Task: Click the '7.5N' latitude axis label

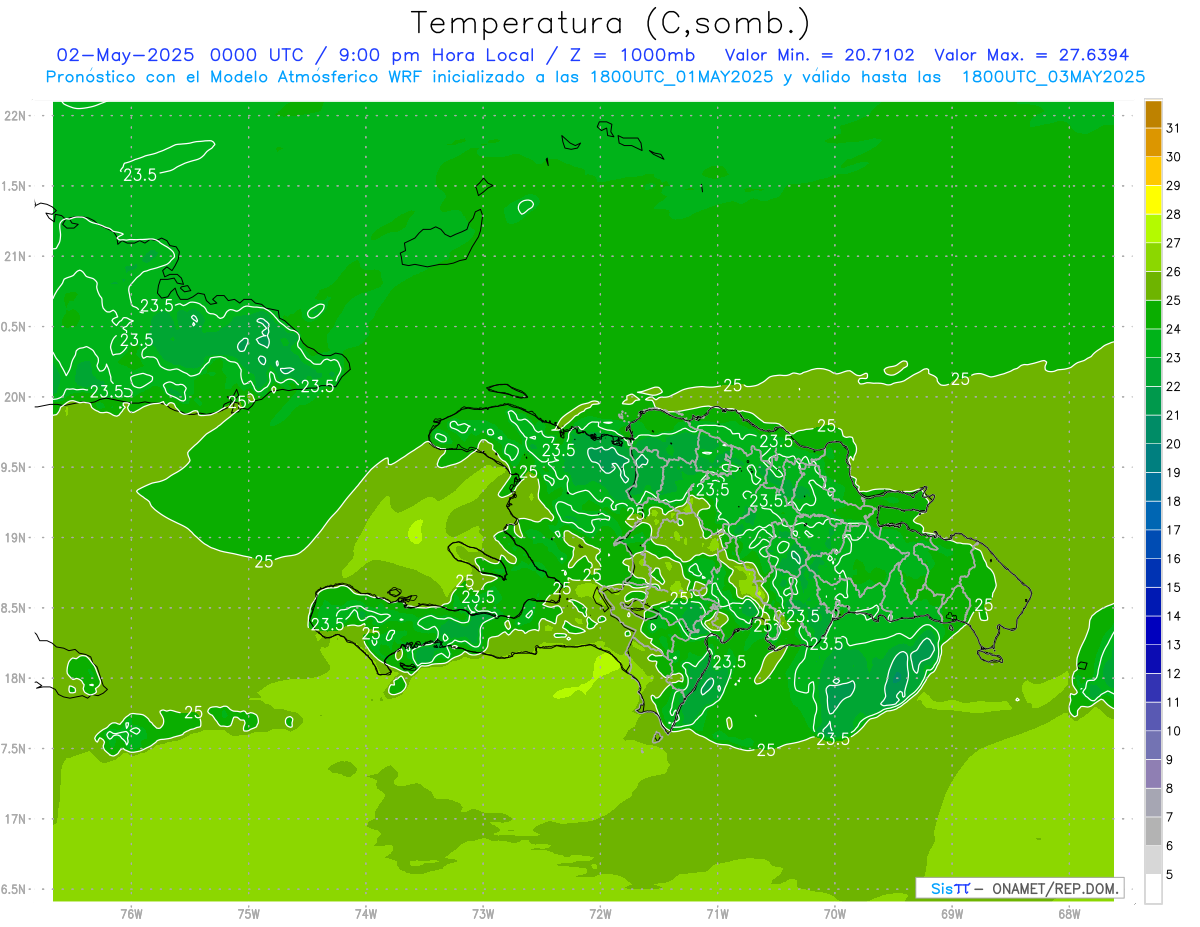Action: (15, 749)
